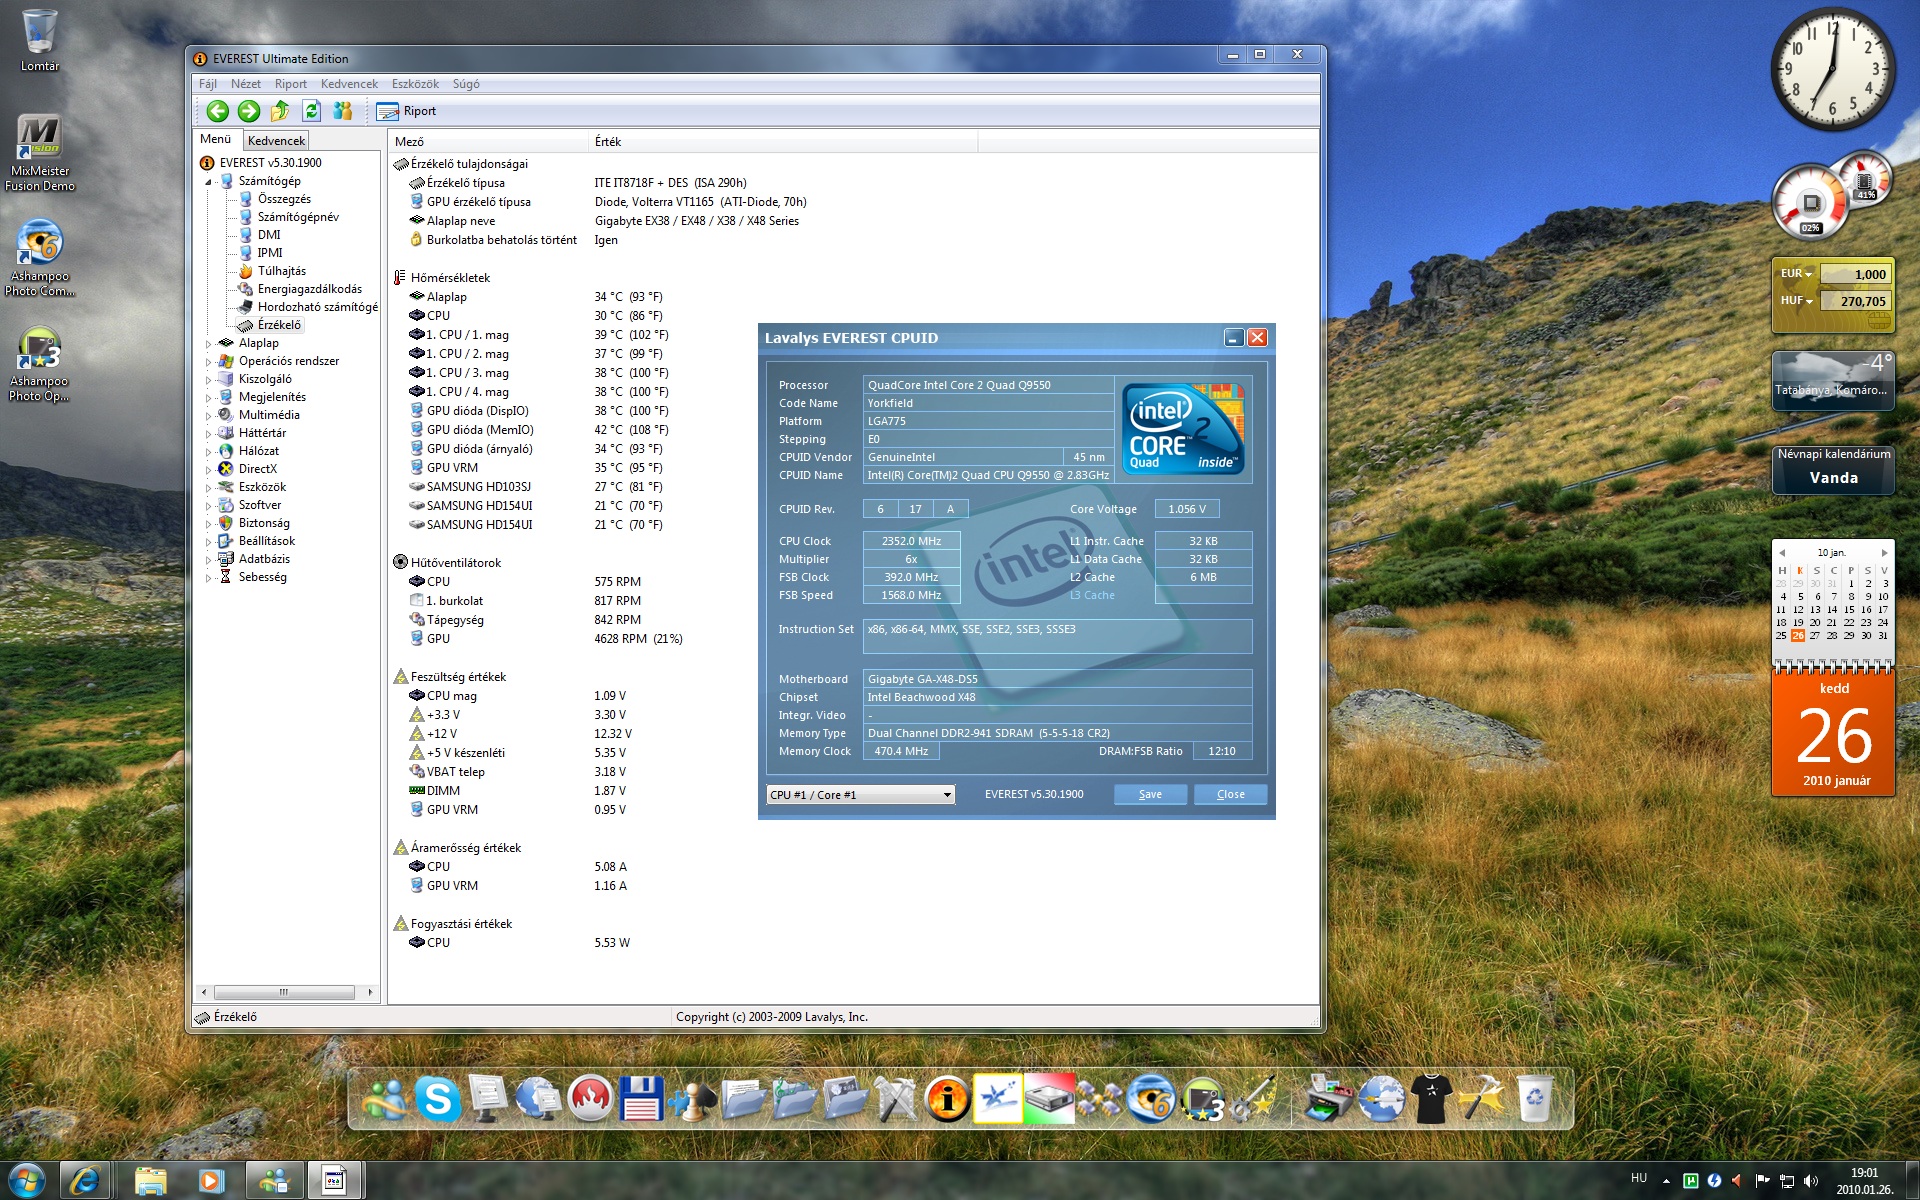This screenshot has height=1200, width=1920.
Task: Expand the Kiszolgáló tree node
Action: [x=209, y=380]
